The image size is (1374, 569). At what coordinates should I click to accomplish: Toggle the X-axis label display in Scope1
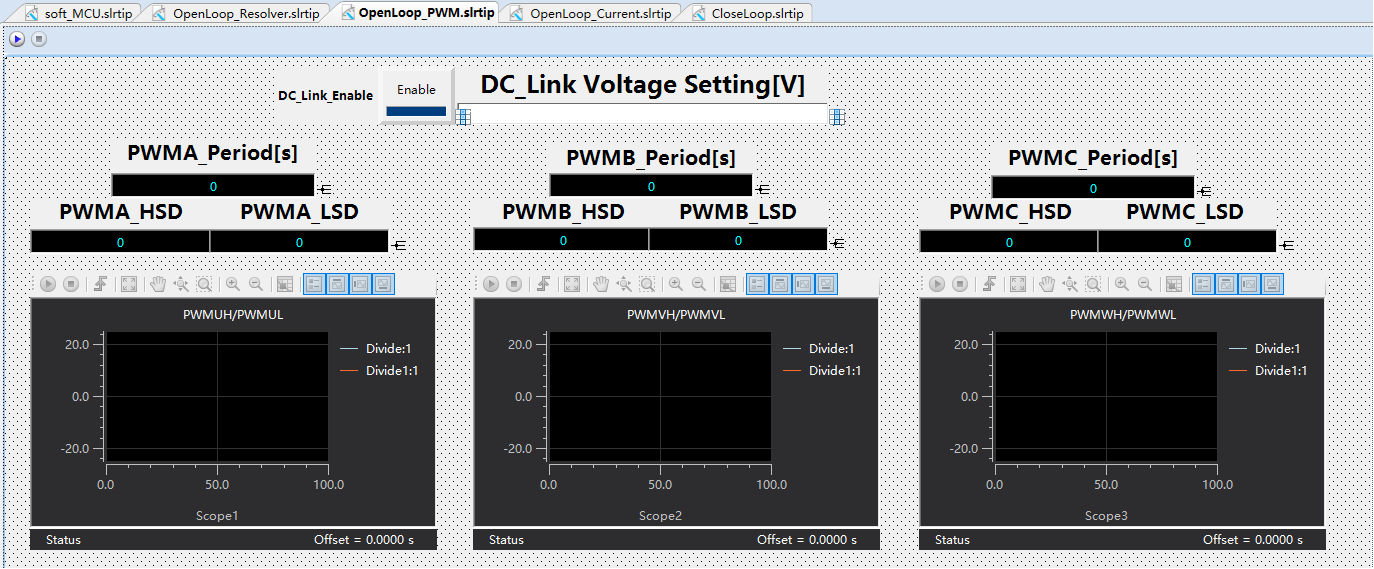tap(383, 284)
